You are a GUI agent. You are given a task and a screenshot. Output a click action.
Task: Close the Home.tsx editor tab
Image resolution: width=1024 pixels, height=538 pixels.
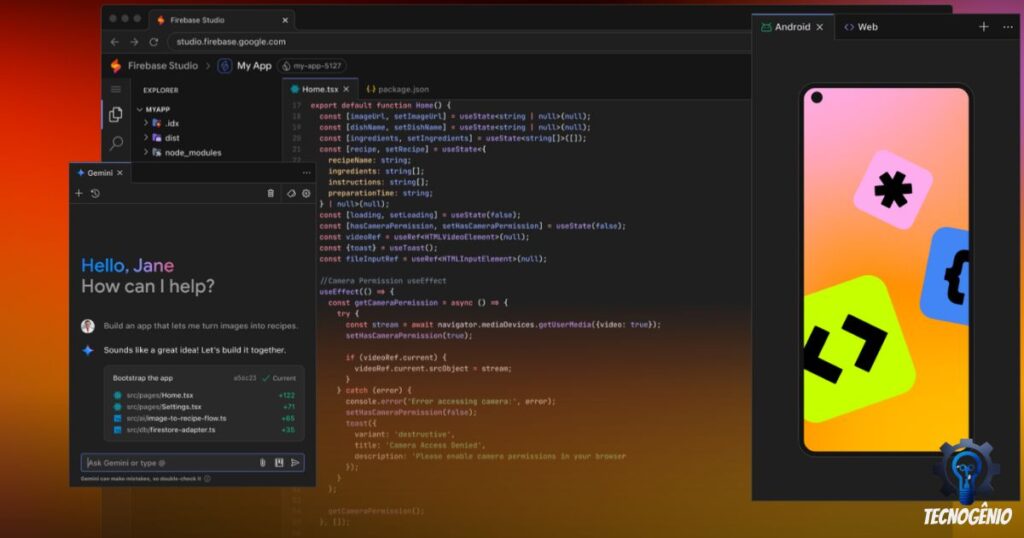[346, 89]
